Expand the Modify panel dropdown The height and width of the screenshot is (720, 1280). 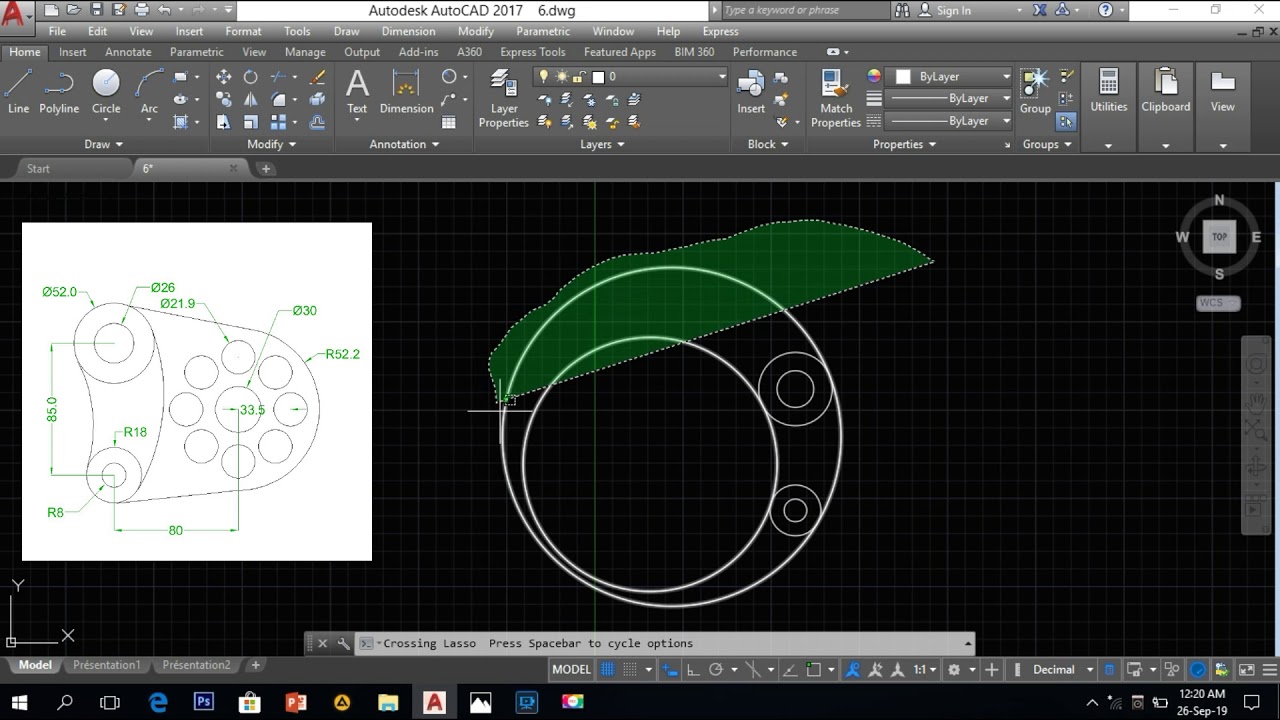point(271,144)
